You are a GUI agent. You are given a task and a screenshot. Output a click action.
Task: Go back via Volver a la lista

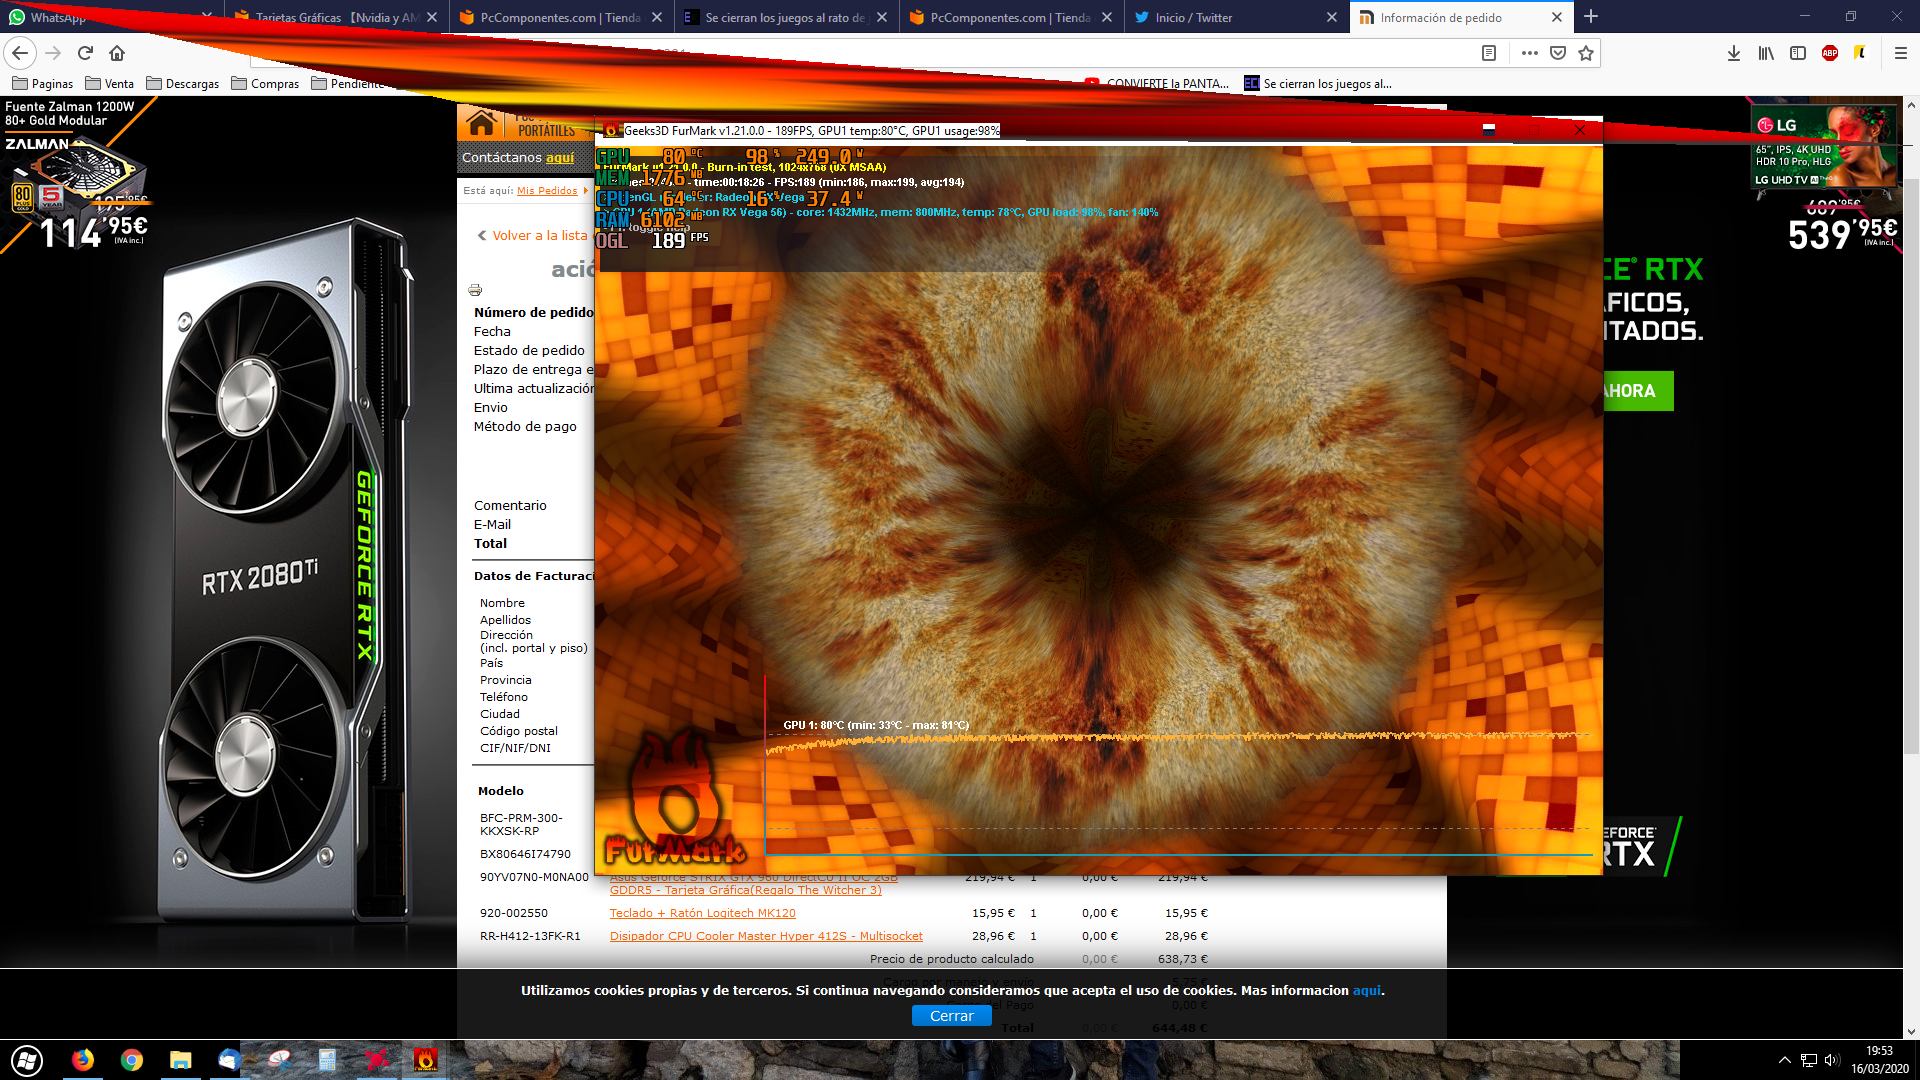[533, 236]
